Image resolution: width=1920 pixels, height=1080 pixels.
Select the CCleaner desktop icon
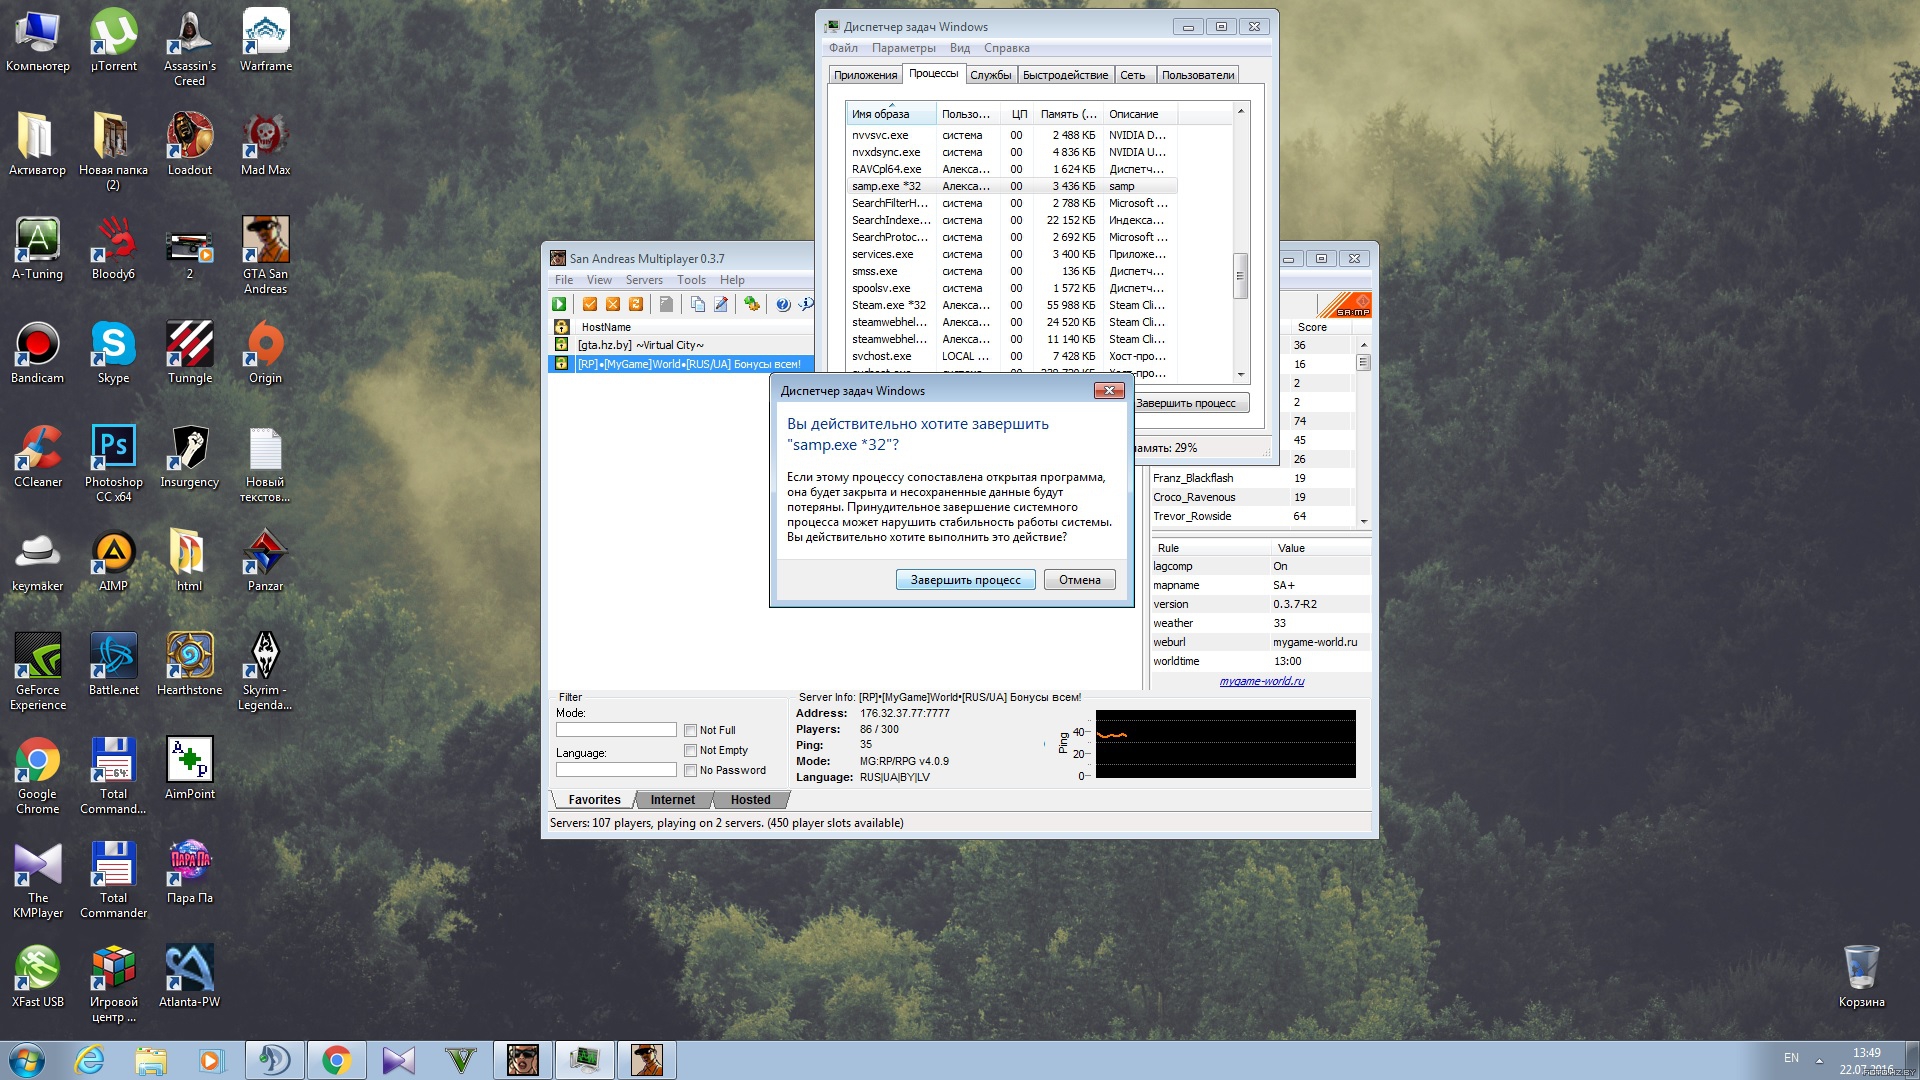pos(38,457)
